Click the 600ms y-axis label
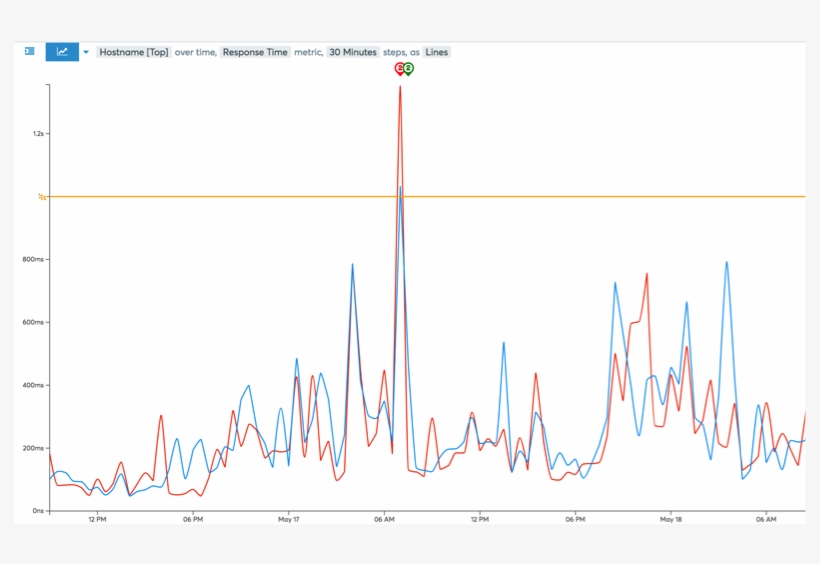The width and height of the screenshot is (820, 564). coord(33,322)
